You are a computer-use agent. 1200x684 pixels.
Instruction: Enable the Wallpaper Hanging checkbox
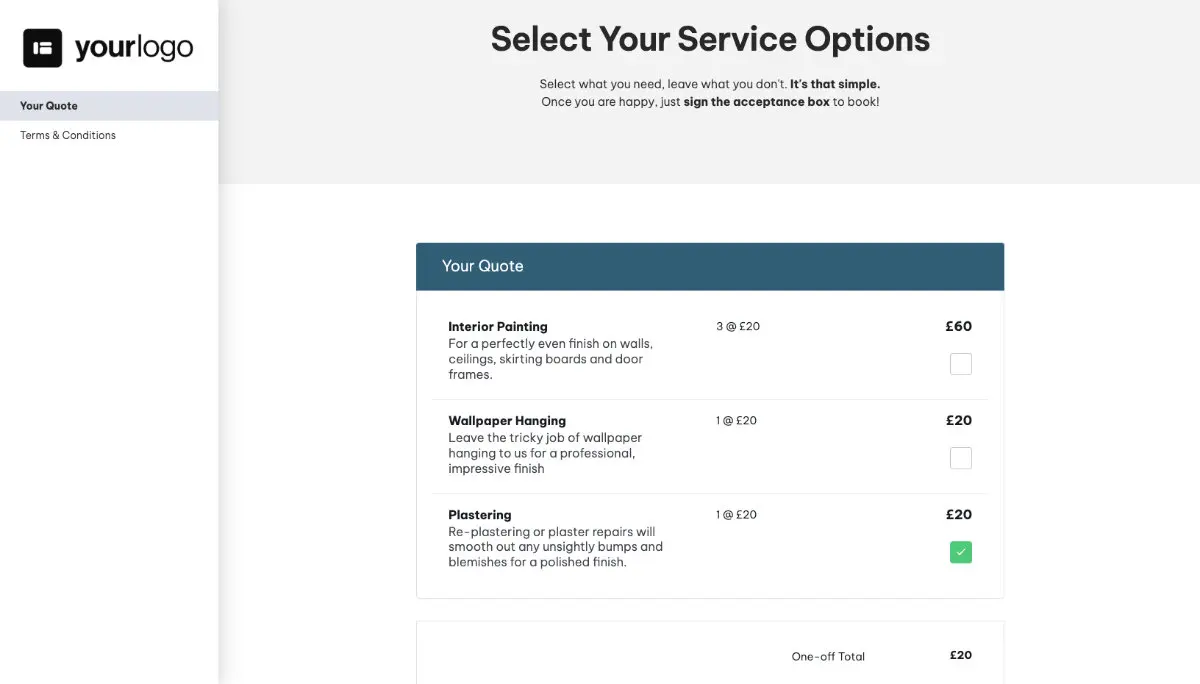[x=960, y=457]
